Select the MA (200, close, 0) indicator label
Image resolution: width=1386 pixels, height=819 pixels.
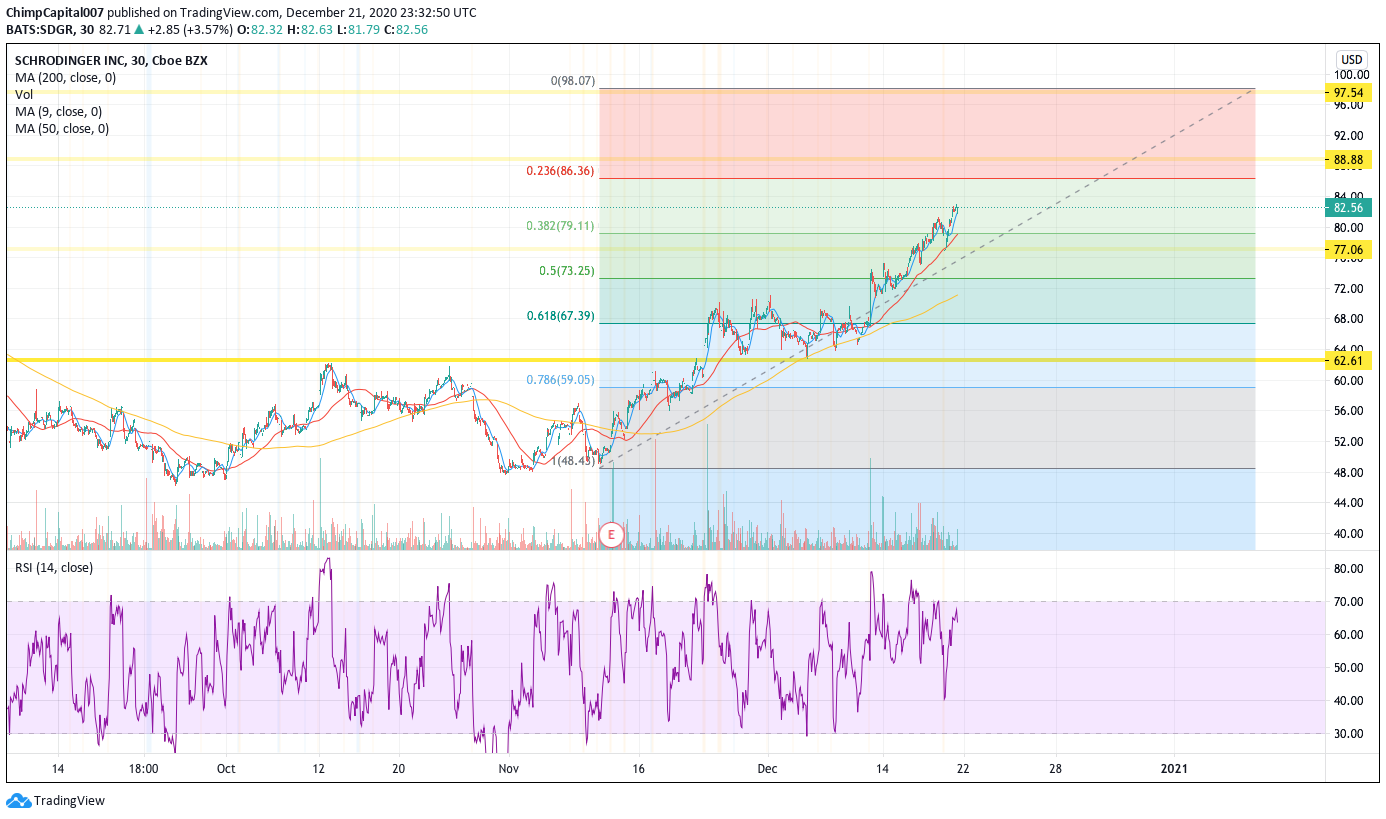point(65,77)
